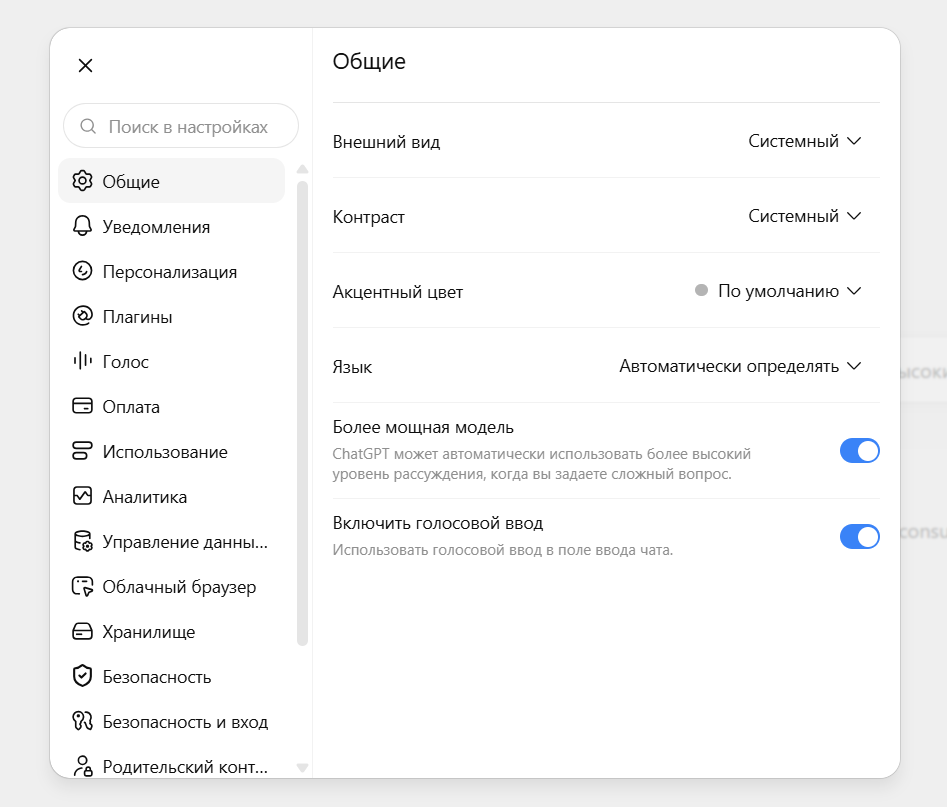Click the card icon beside Оплата

(x=82, y=406)
